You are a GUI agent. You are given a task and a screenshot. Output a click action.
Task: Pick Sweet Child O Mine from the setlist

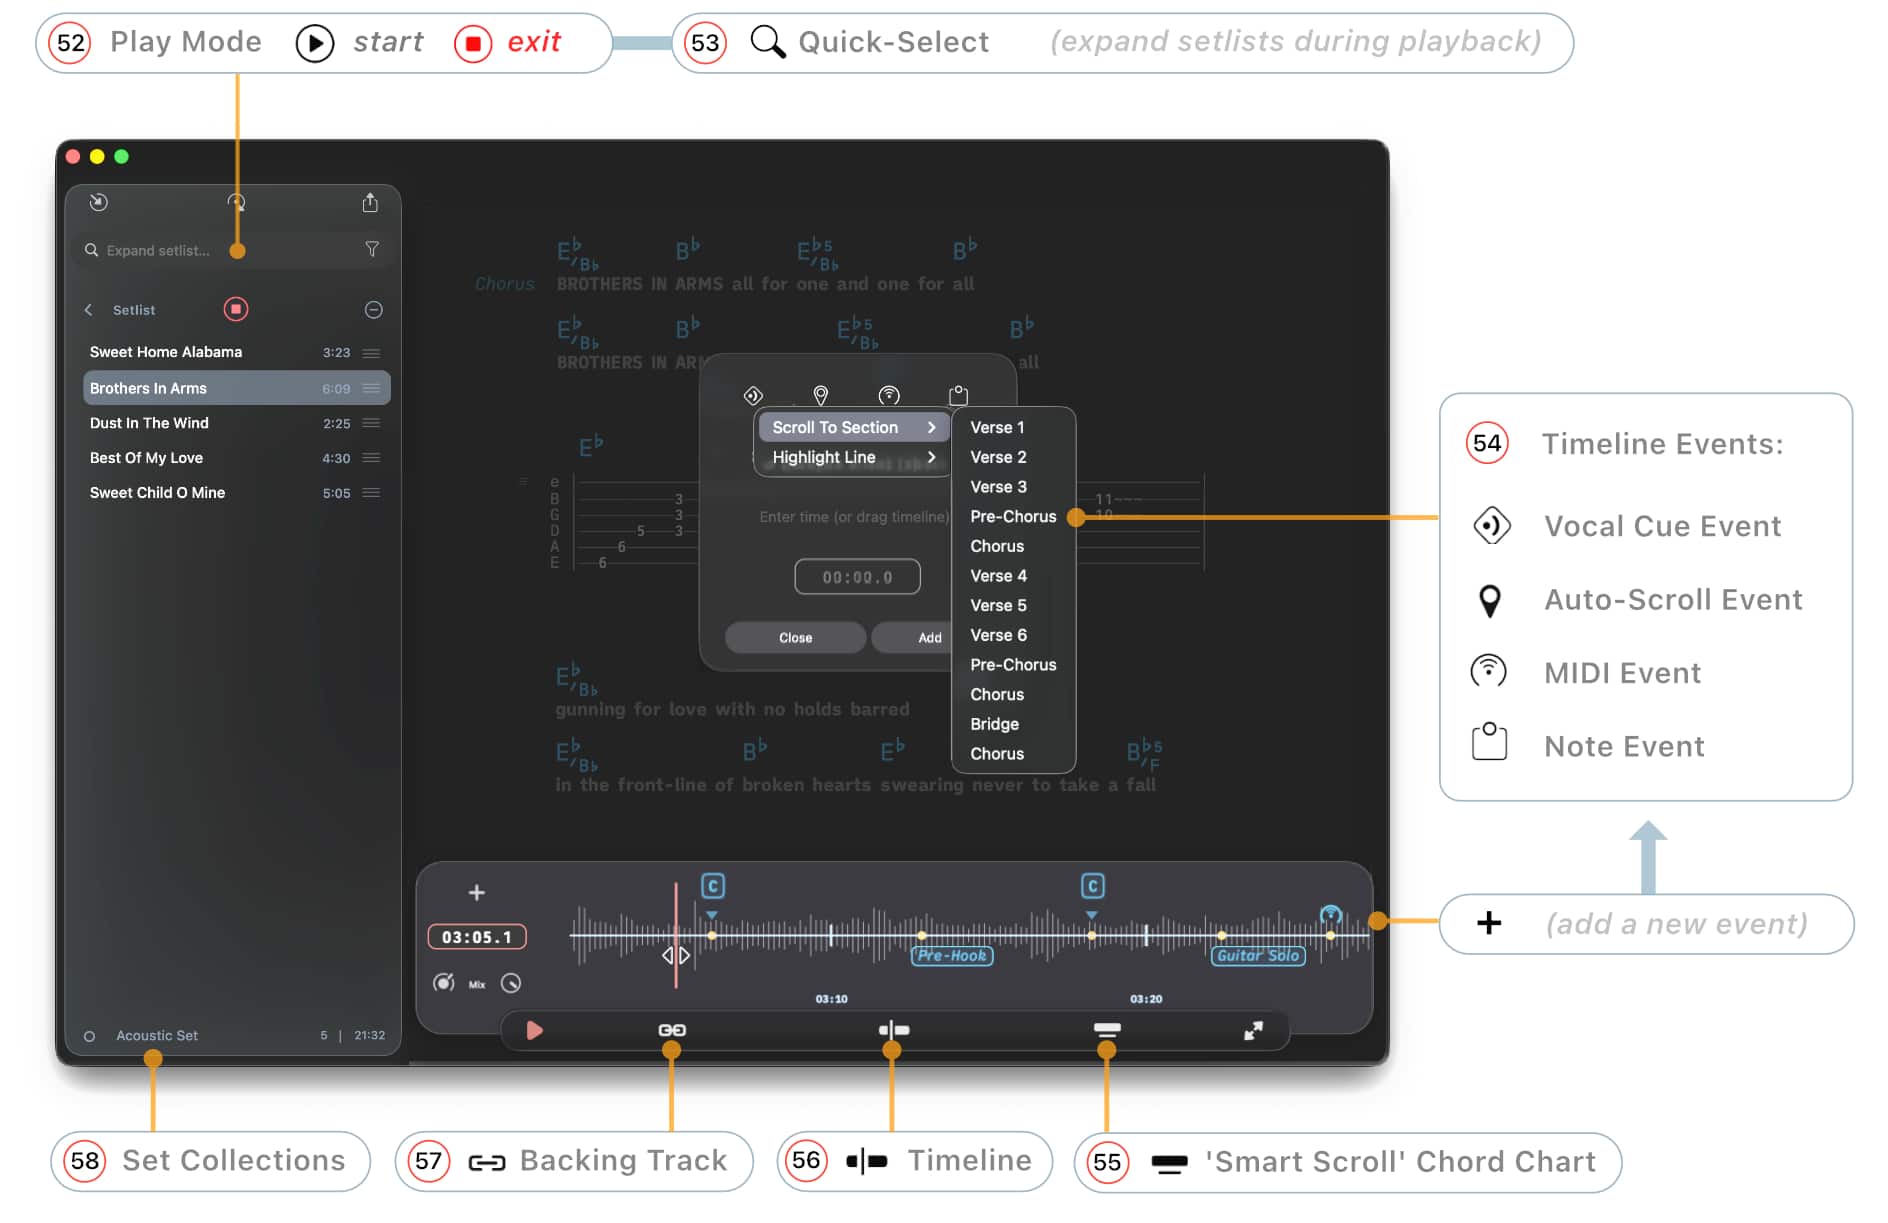pos(236,493)
